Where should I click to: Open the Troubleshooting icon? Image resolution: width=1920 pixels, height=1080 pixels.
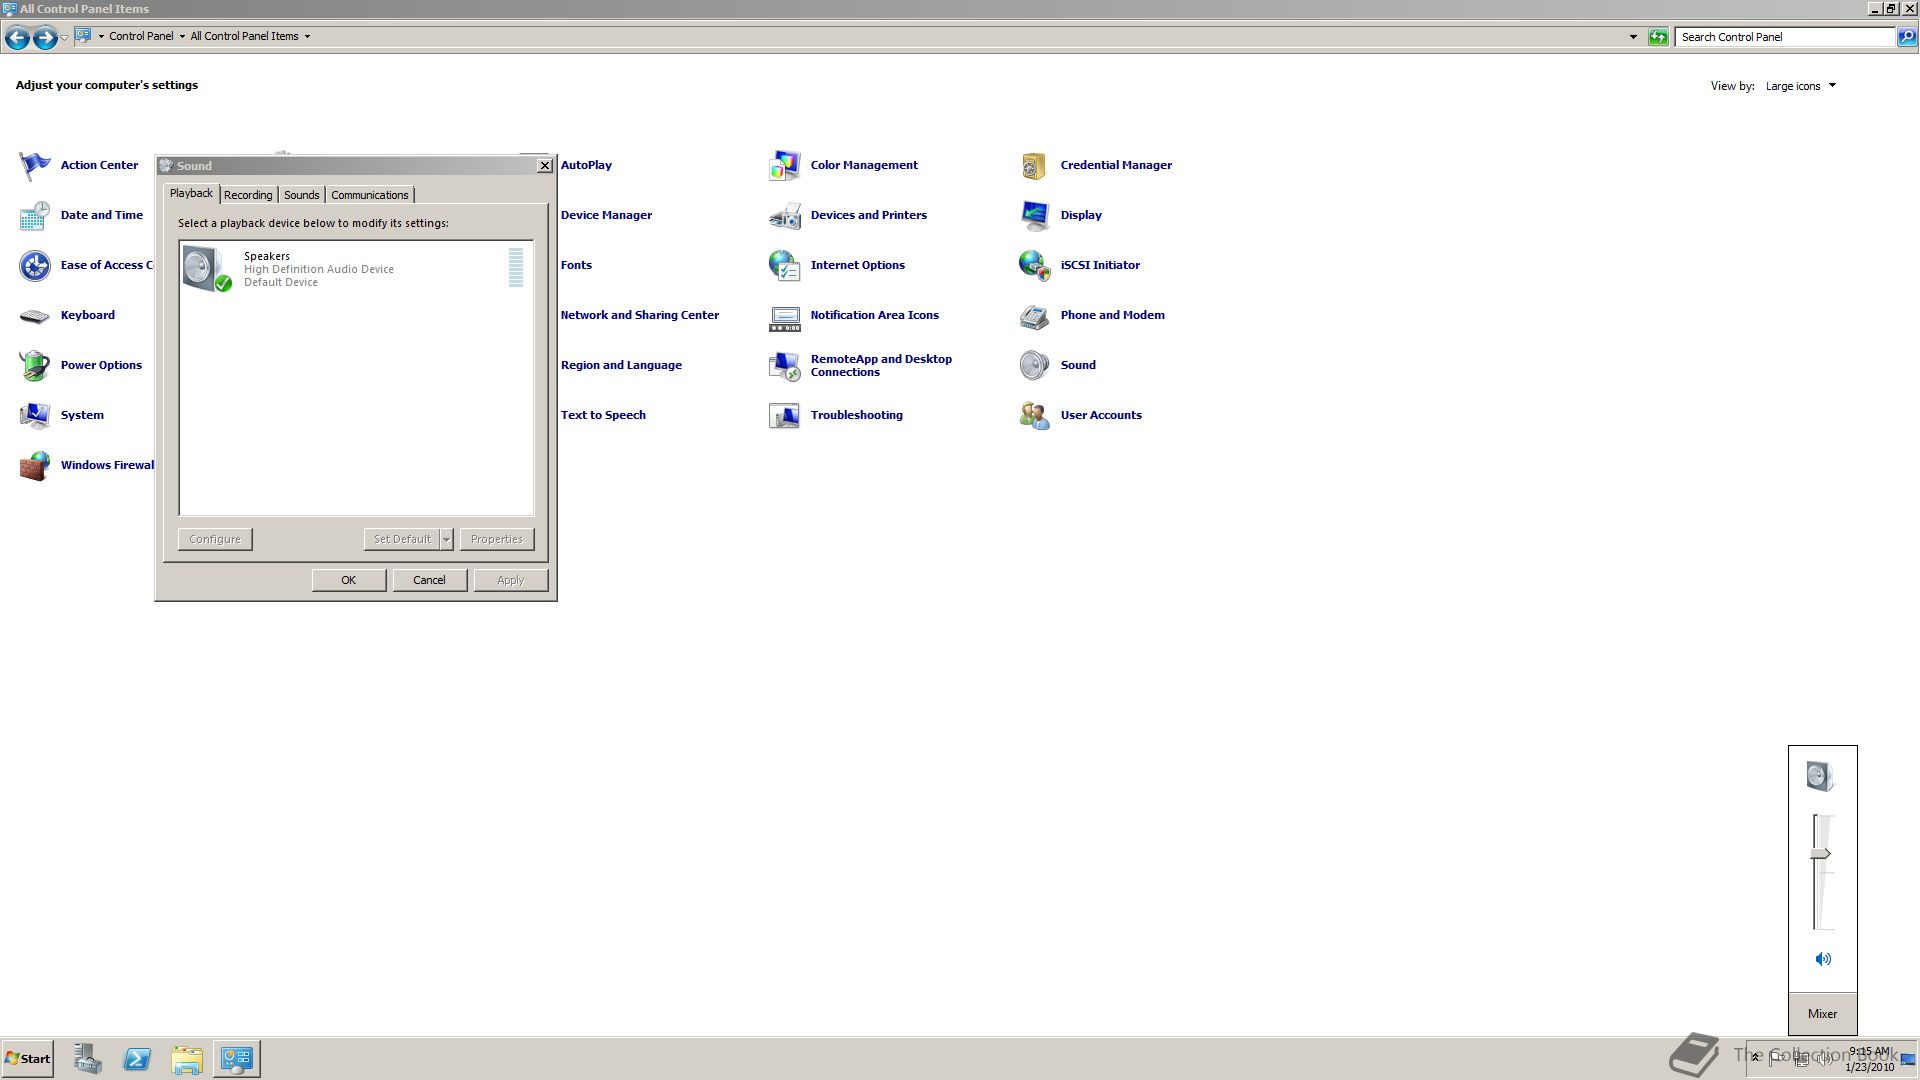[x=785, y=415]
